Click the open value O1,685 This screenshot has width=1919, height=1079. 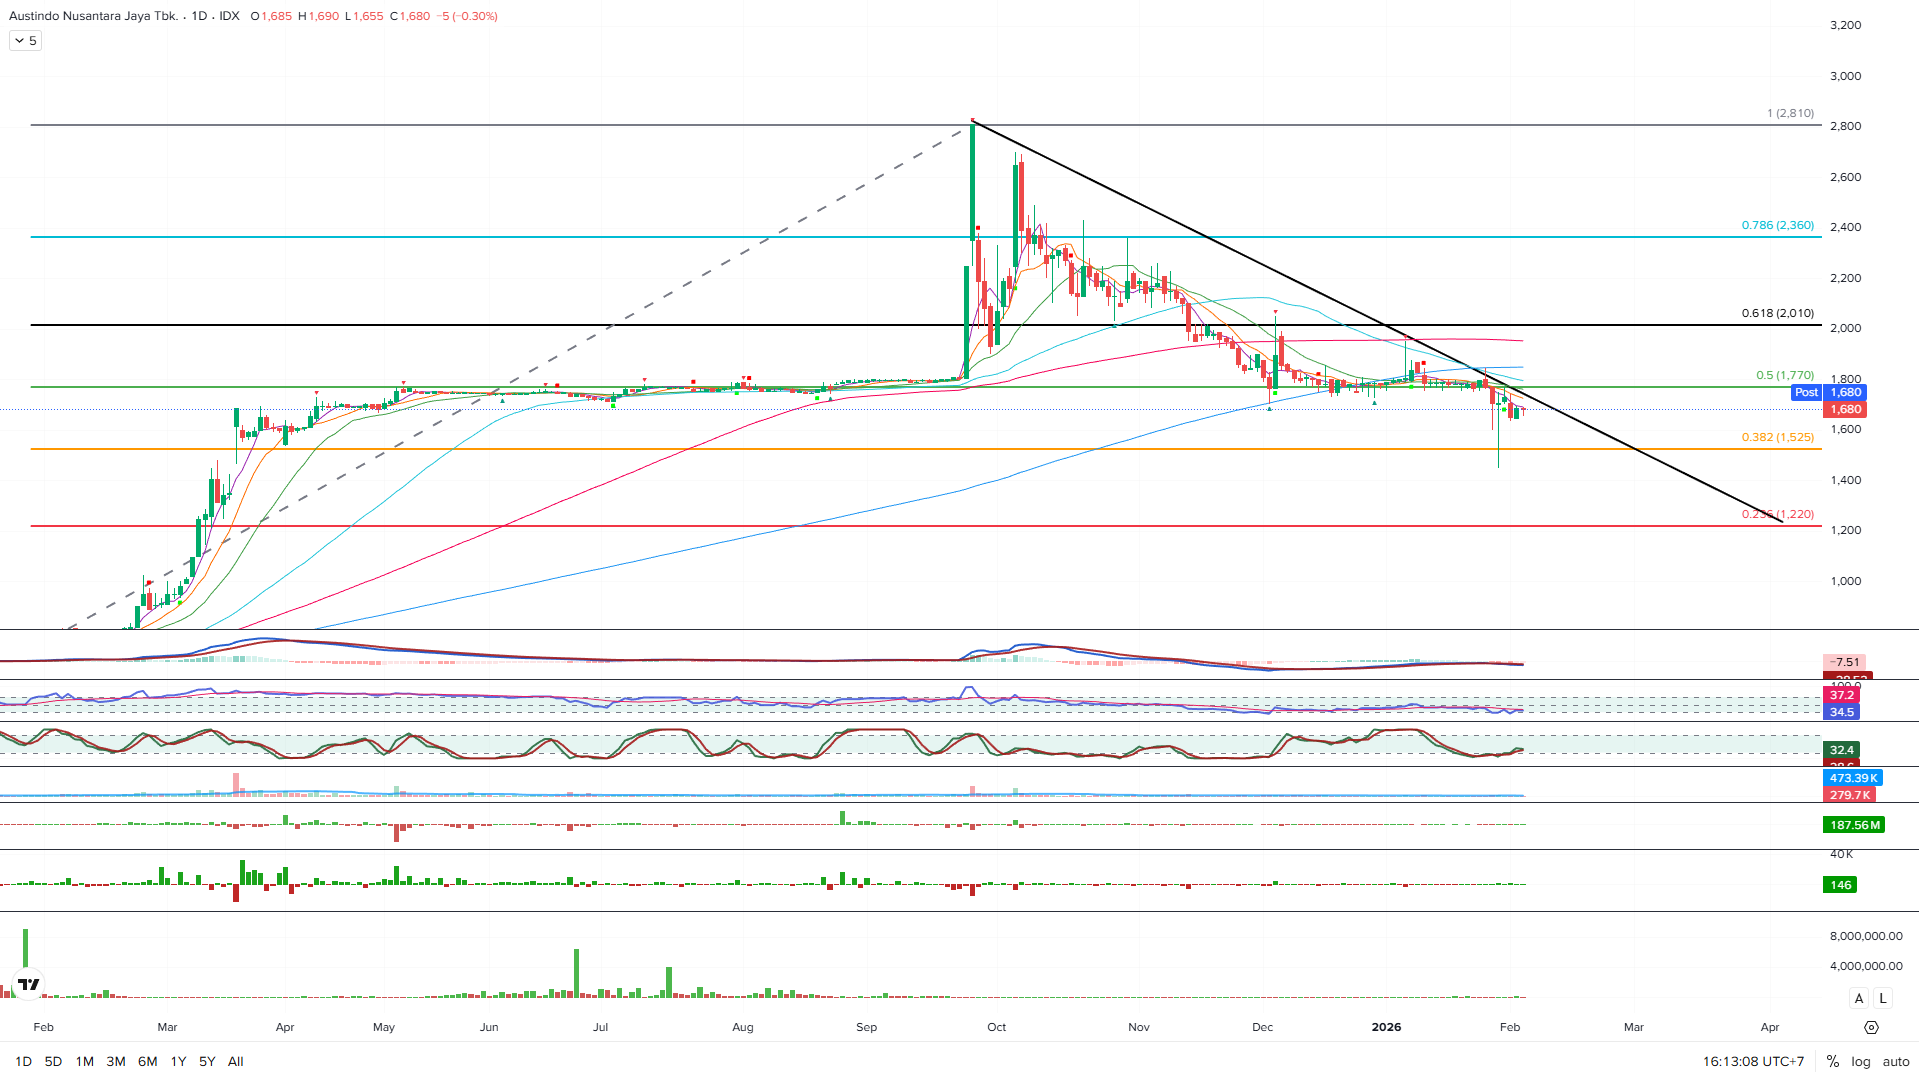(271, 16)
